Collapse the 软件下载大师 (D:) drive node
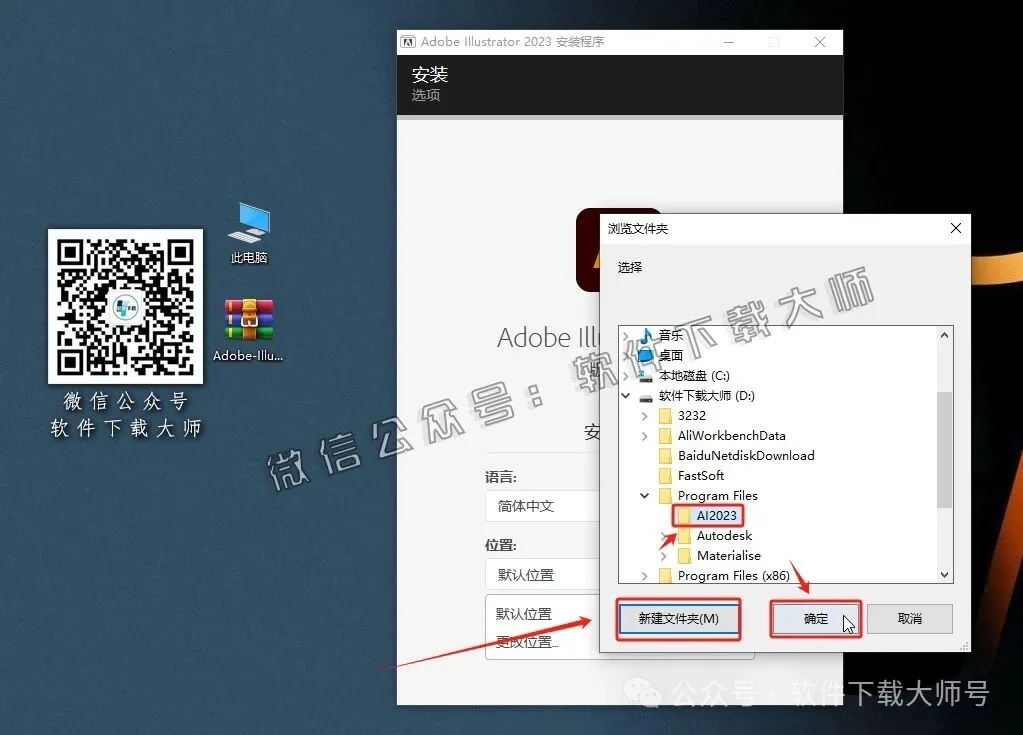Viewport: 1023px width, 735px height. point(624,395)
